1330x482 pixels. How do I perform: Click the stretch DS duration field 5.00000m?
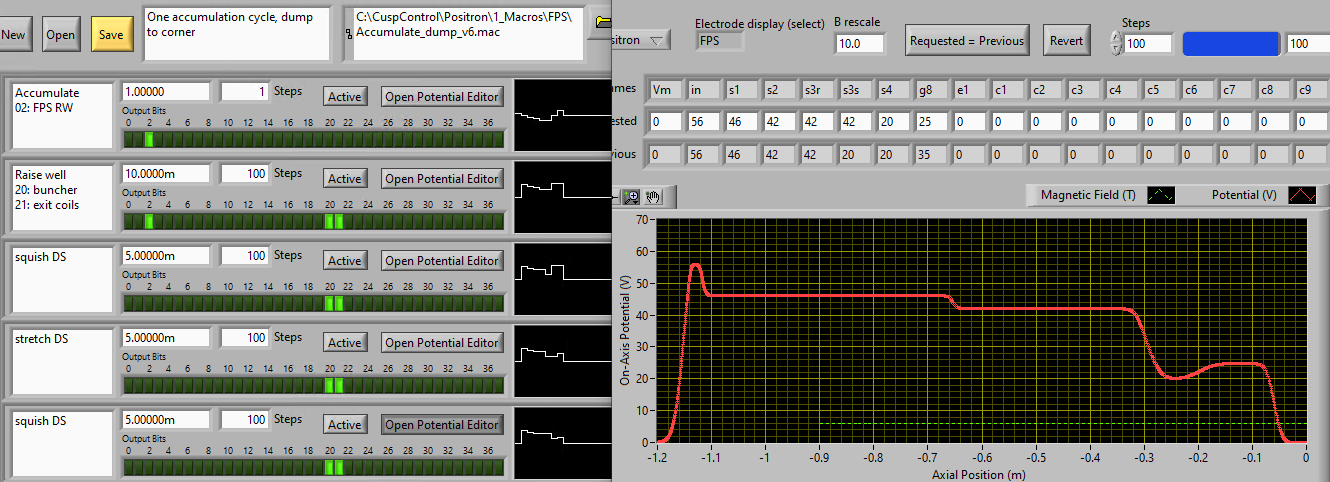tap(165, 338)
